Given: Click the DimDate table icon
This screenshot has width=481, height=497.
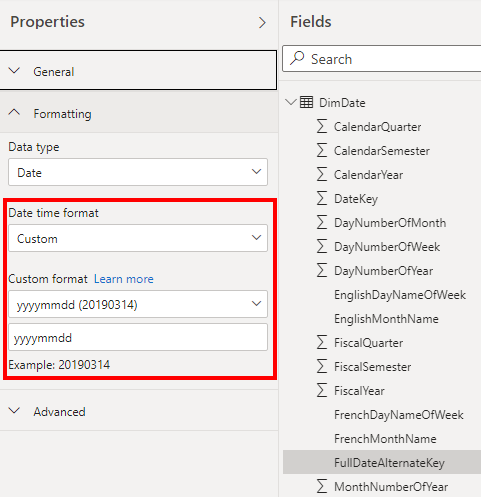Looking at the screenshot, I should click(x=306, y=102).
